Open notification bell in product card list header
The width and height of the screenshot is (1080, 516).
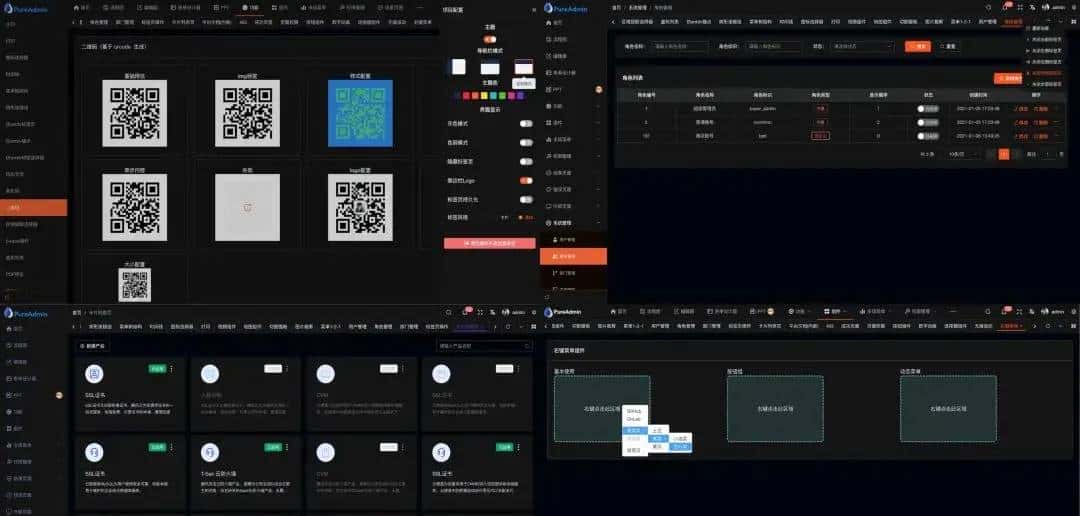tap(465, 312)
